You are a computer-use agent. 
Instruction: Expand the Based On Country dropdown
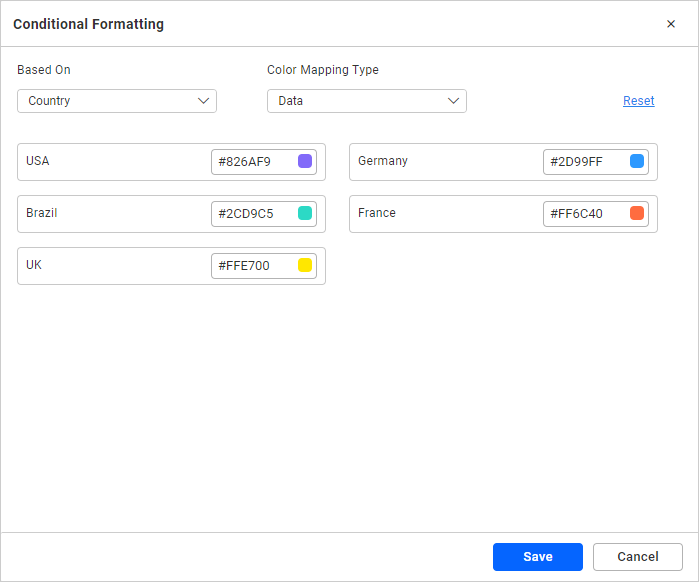tap(117, 101)
